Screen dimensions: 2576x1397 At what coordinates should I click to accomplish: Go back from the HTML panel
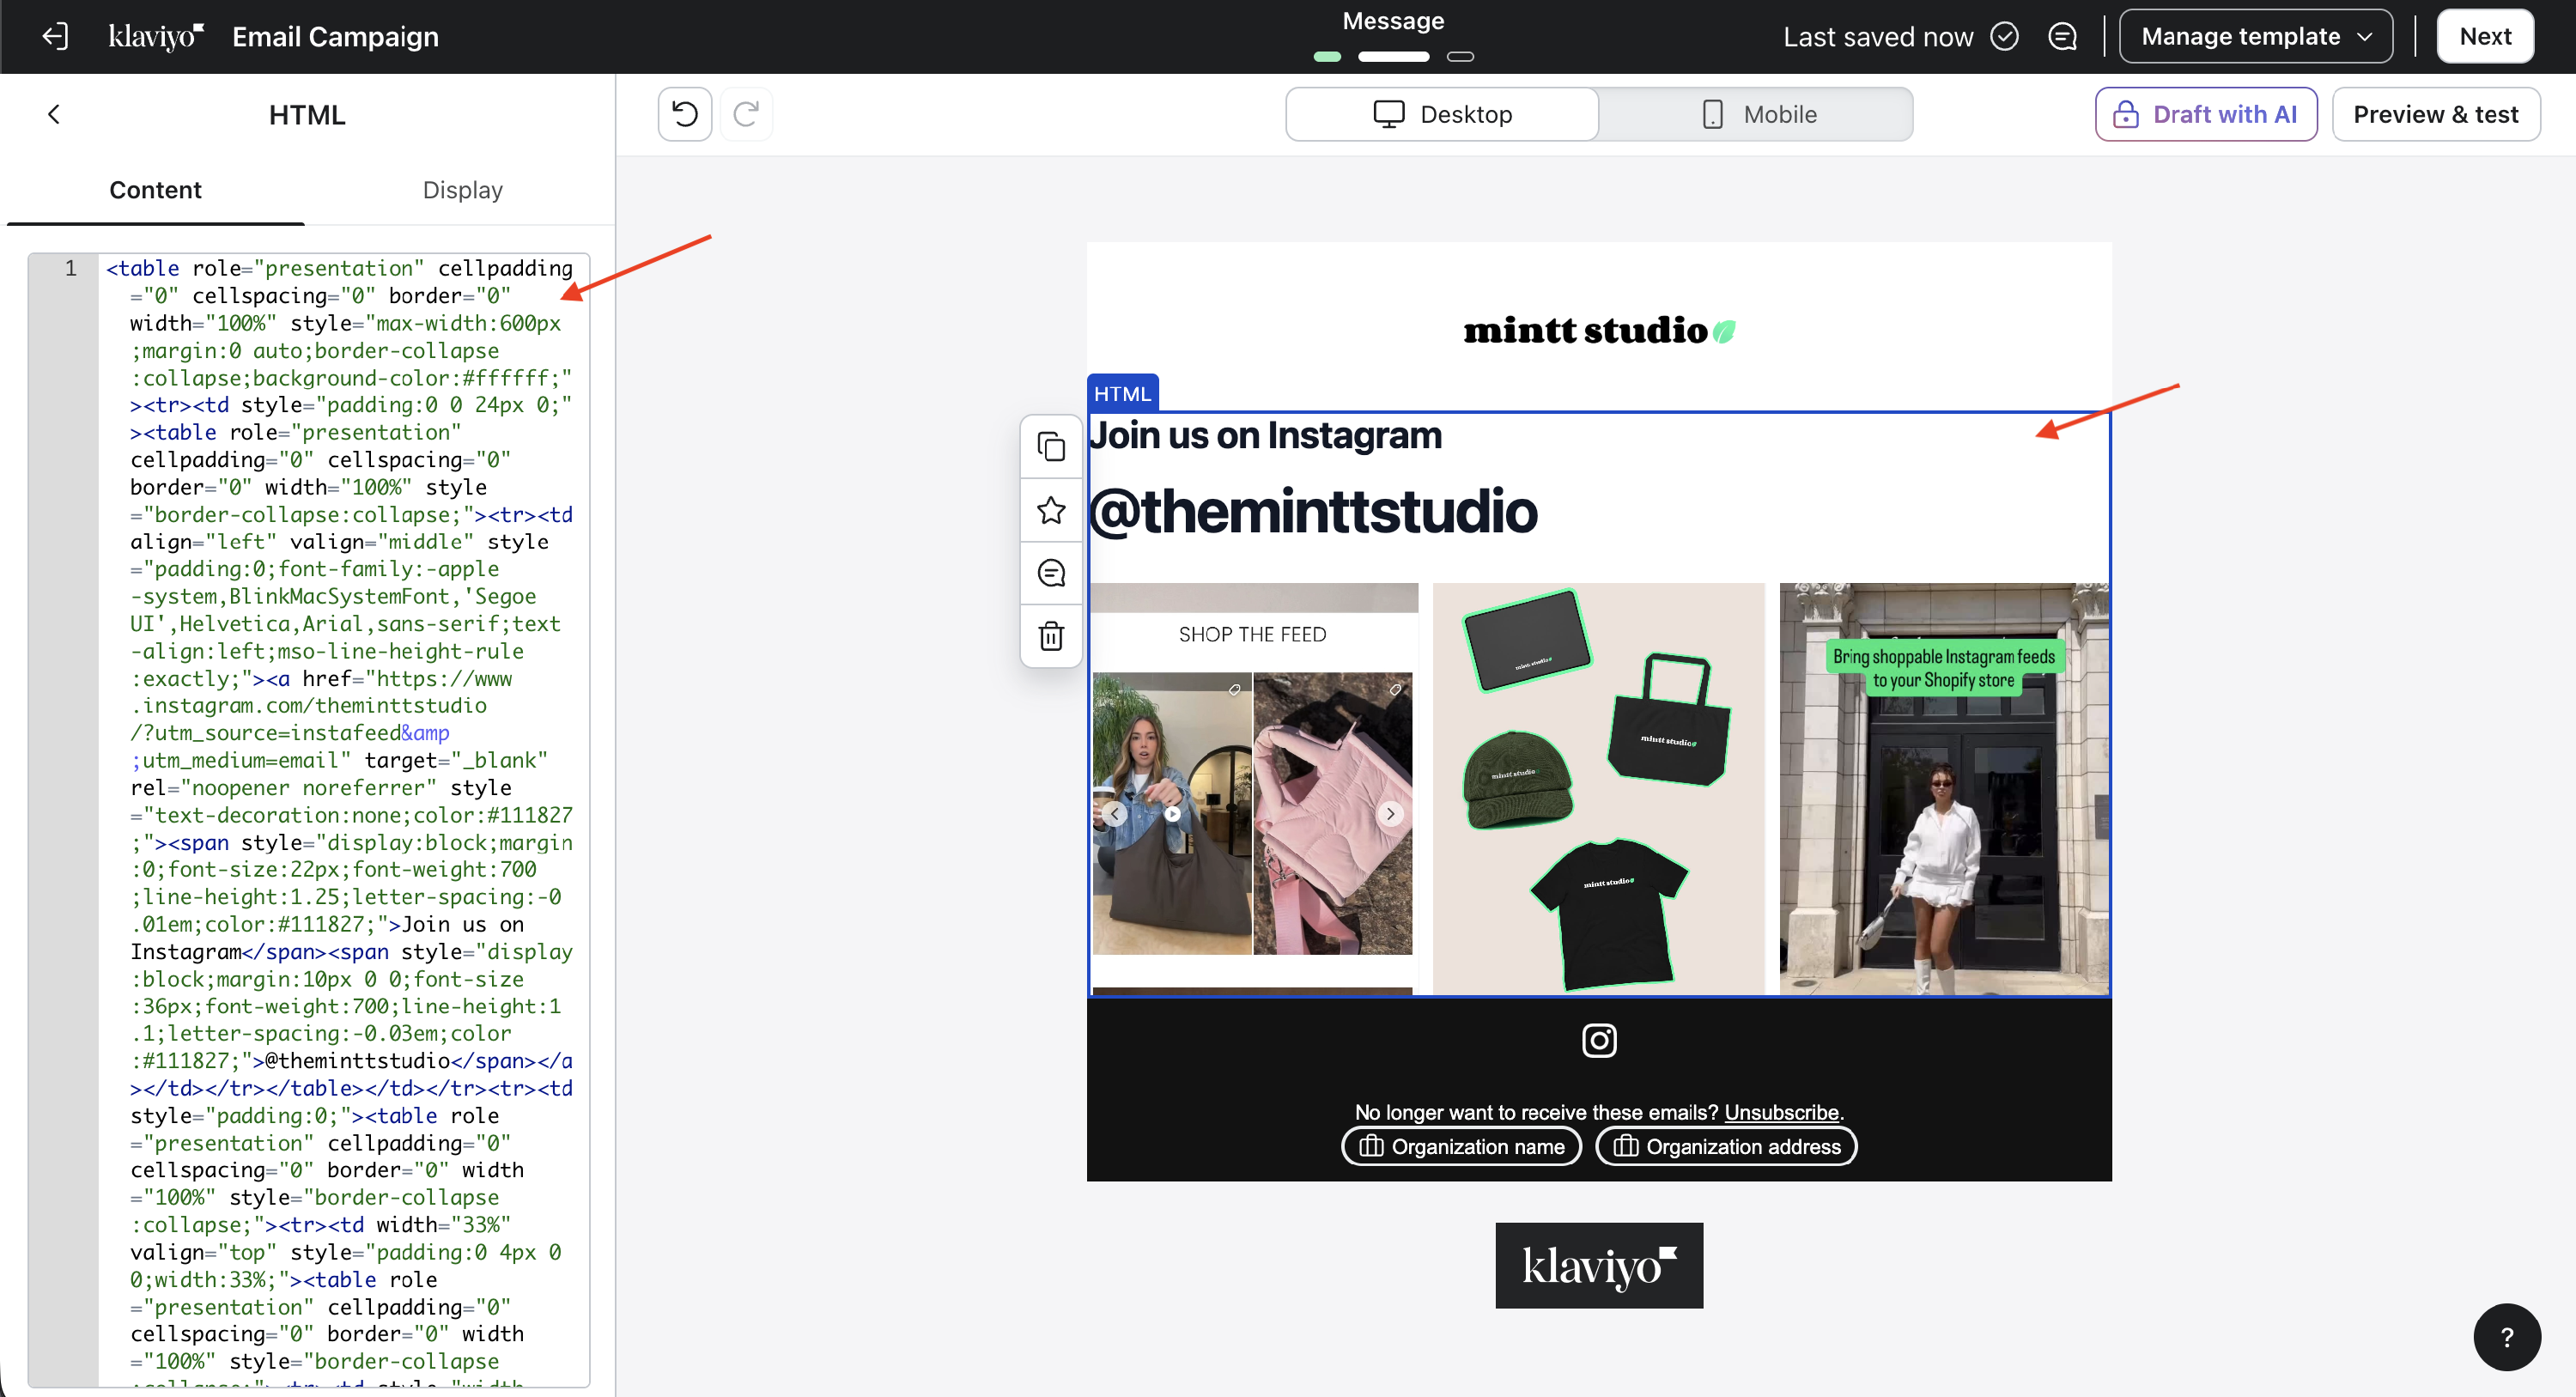(54, 114)
